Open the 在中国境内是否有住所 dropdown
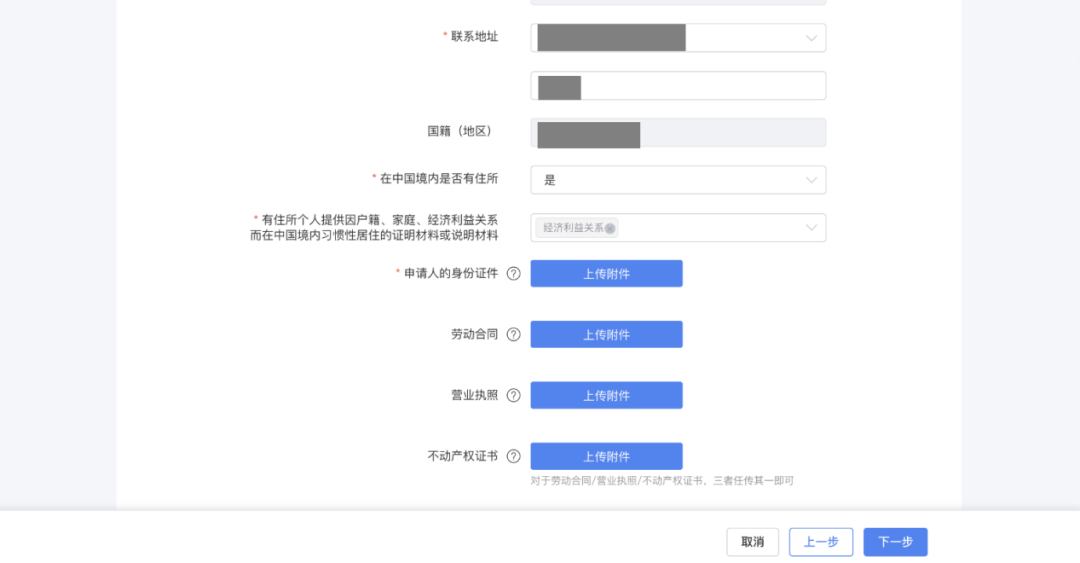 point(811,181)
